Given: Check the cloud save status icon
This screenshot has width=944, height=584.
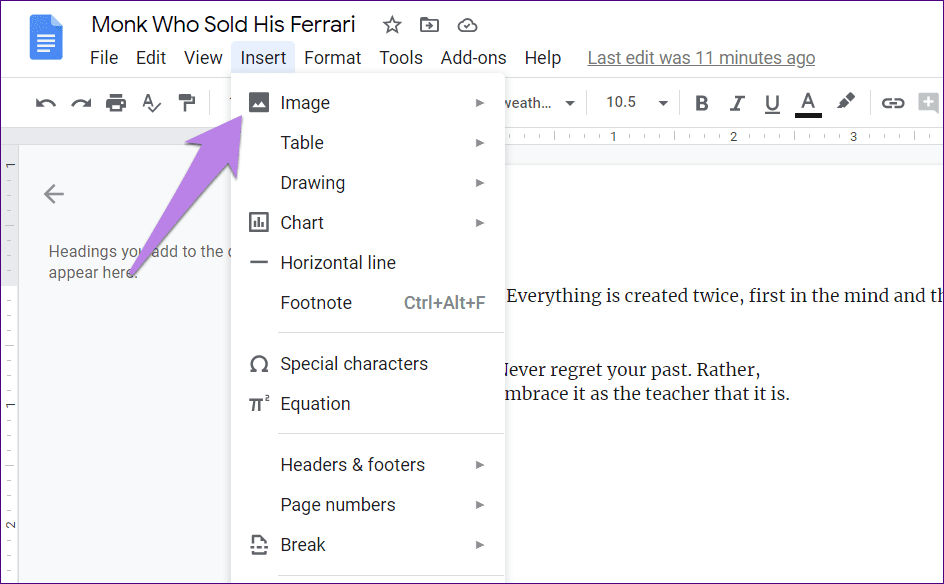Looking at the screenshot, I should (467, 24).
